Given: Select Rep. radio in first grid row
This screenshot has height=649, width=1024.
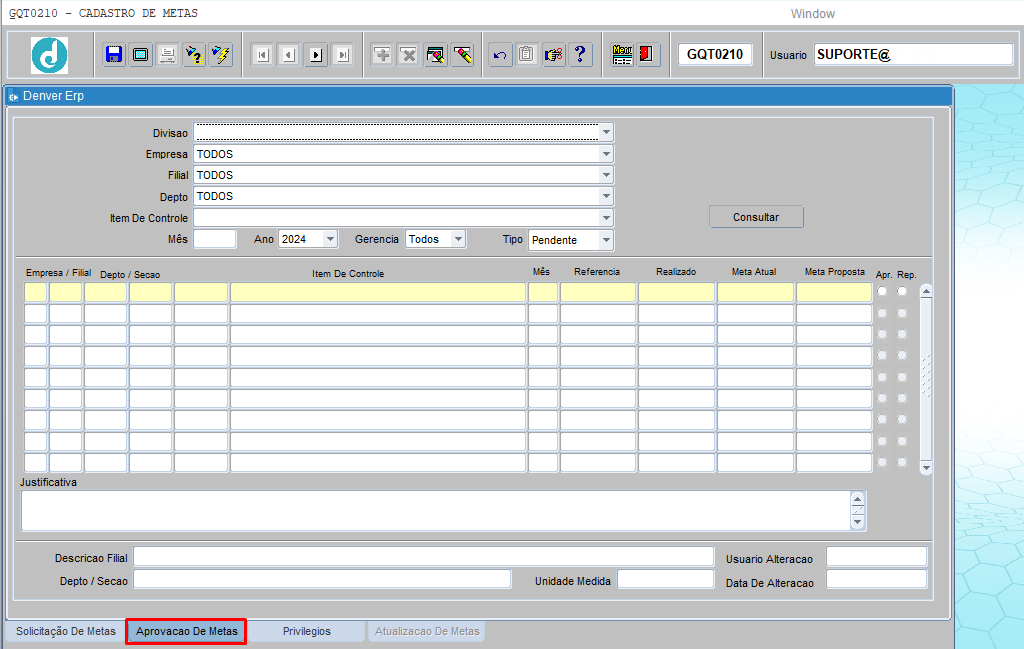Looking at the screenshot, I should click(x=903, y=291).
